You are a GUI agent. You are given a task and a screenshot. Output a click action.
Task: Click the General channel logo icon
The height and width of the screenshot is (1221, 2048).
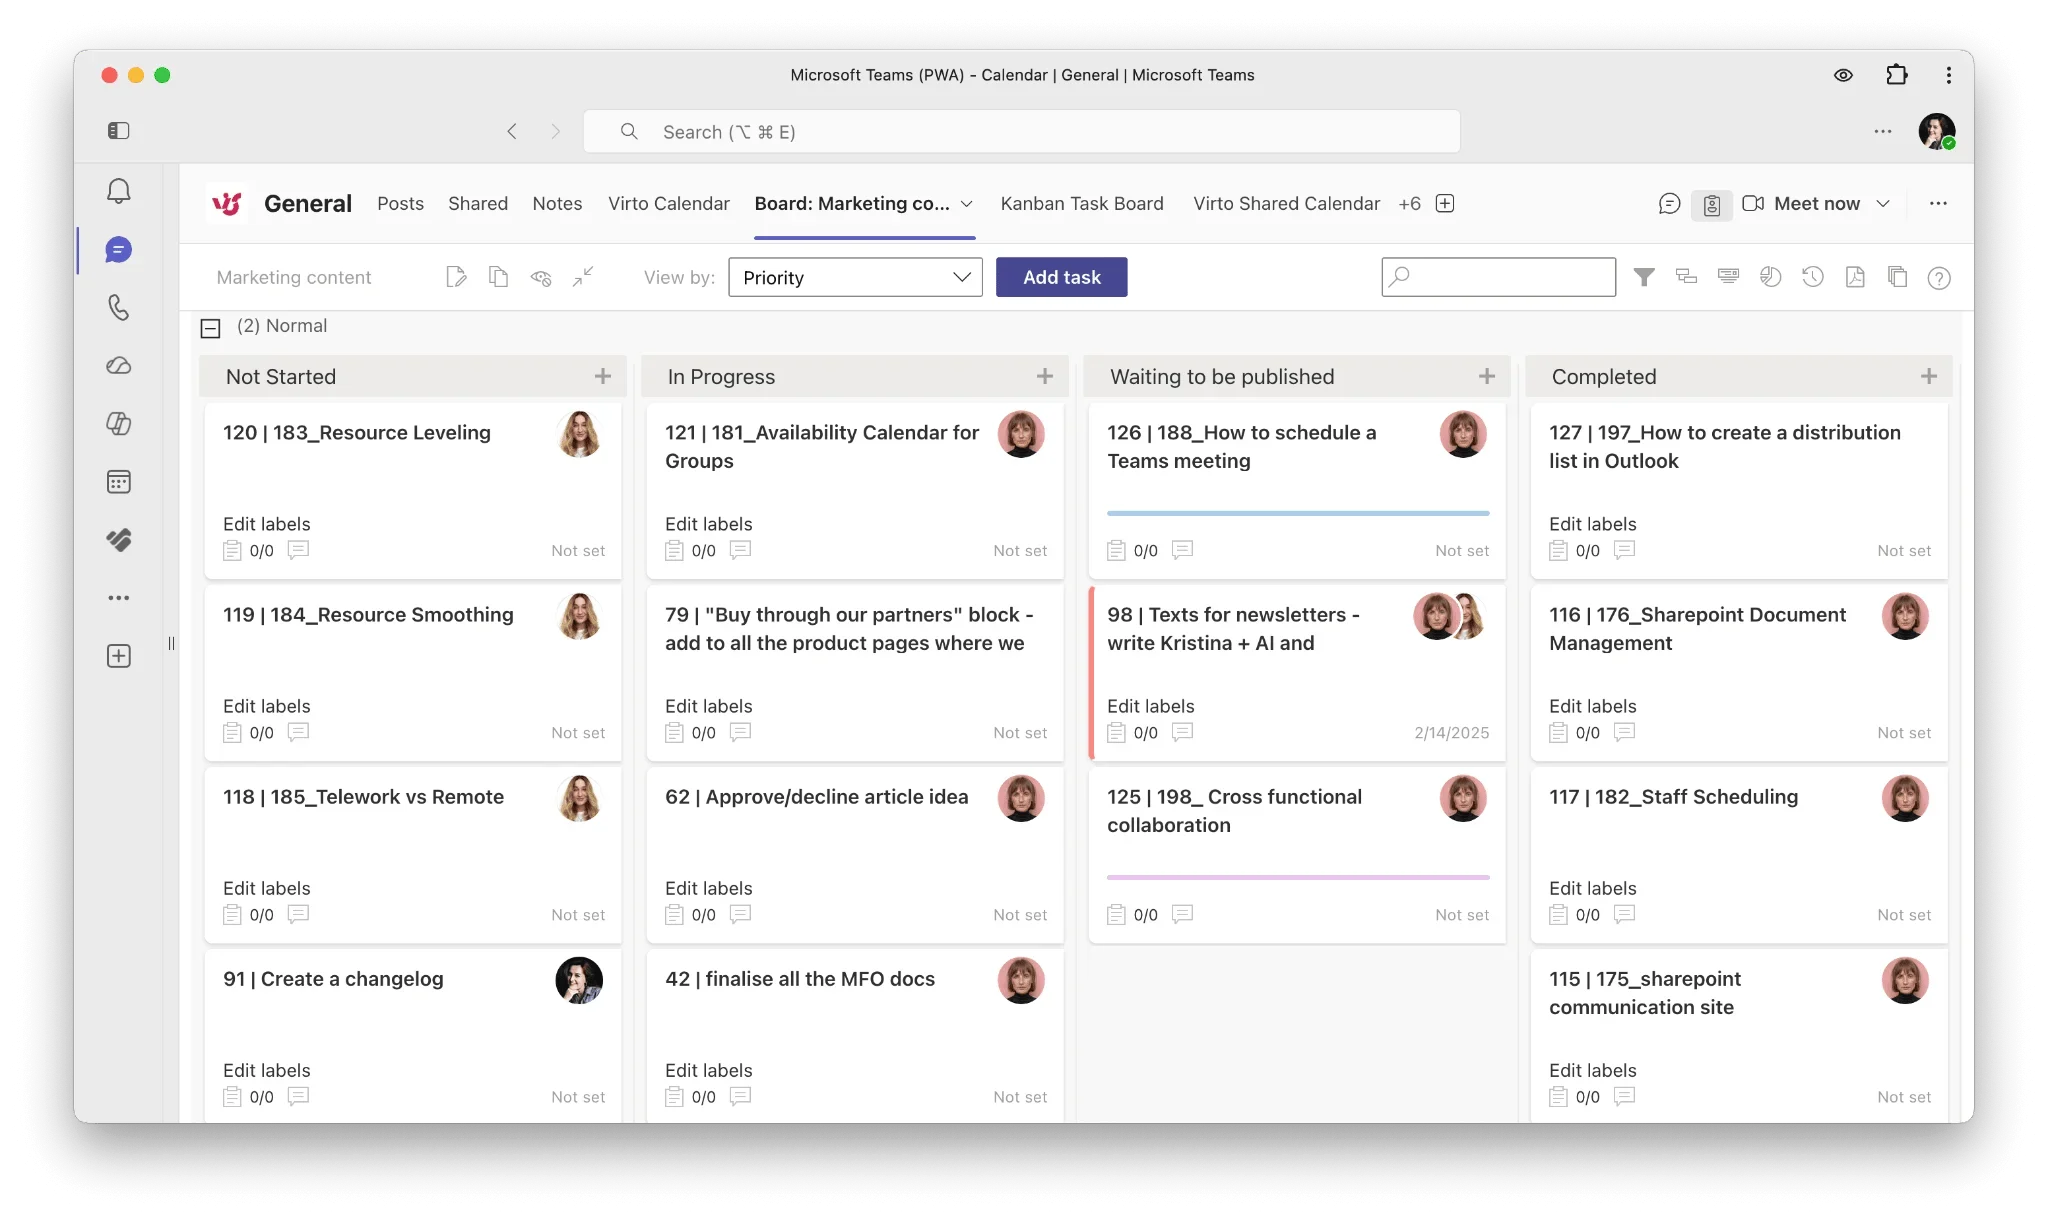[x=227, y=203]
